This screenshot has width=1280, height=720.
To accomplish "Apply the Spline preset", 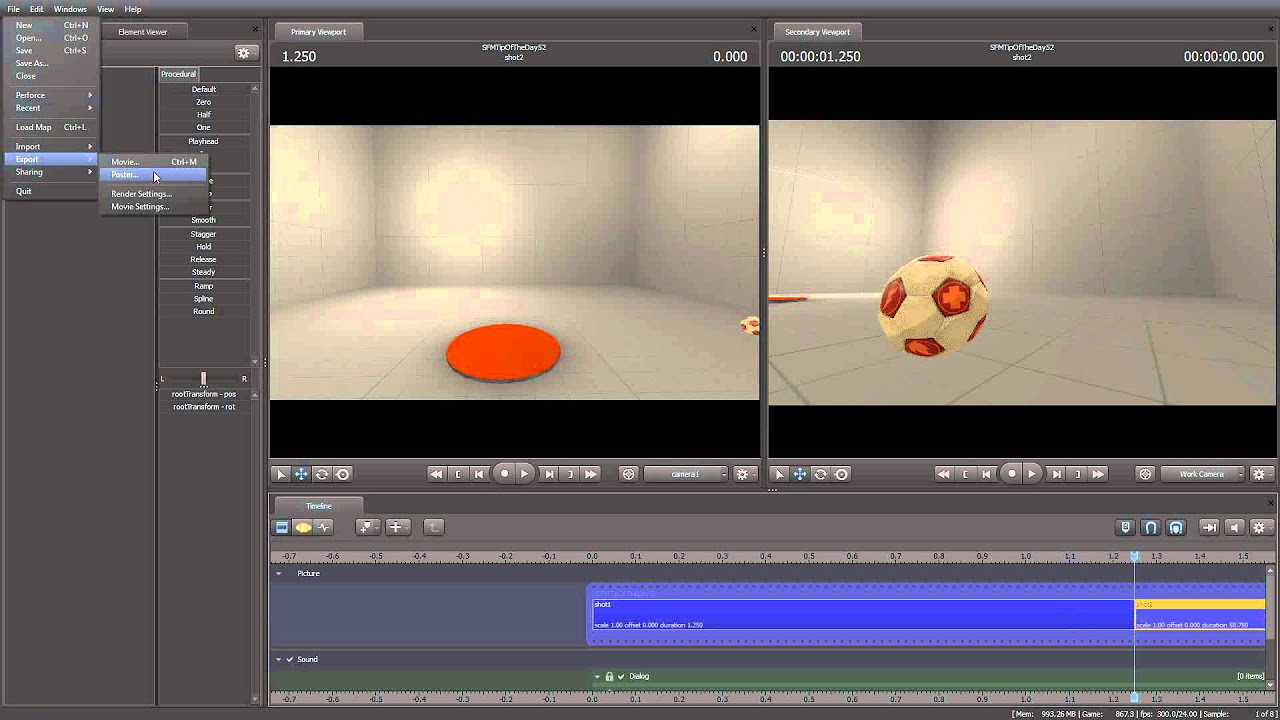I will pos(204,298).
